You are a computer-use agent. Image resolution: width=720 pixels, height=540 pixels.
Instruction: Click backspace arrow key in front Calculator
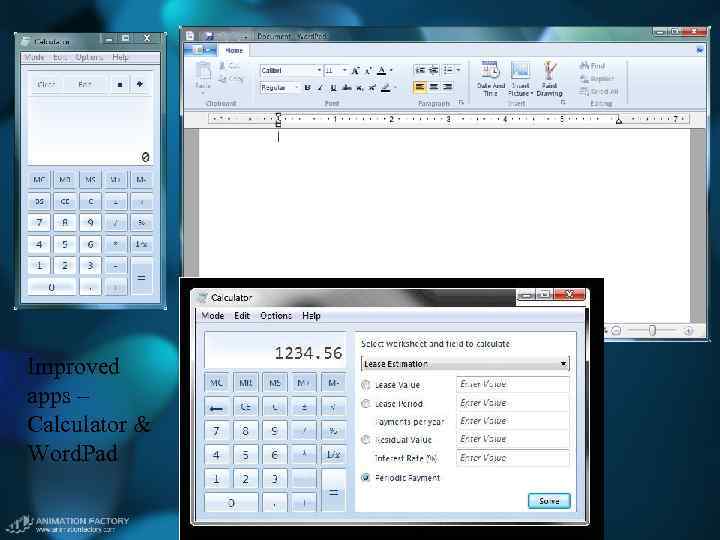[216, 408]
